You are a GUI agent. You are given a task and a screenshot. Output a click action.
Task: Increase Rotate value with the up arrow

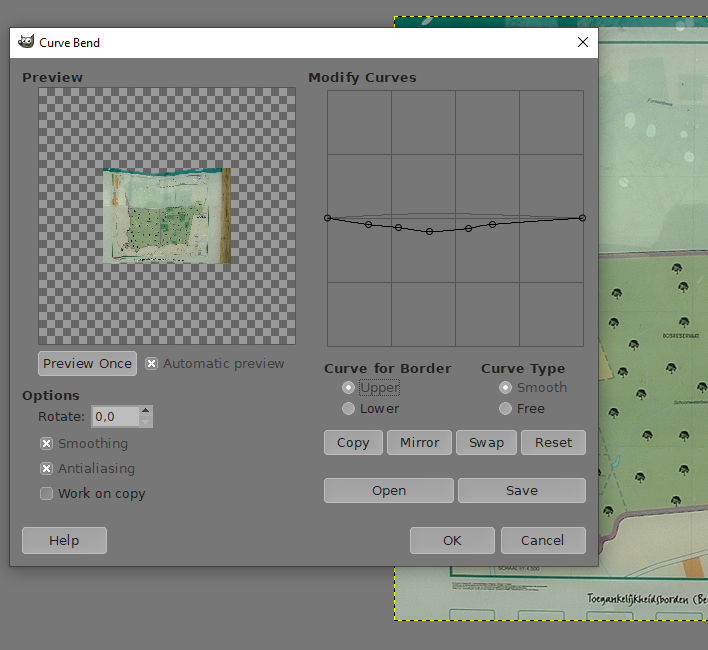pyautogui.click(x=146, y=411)
